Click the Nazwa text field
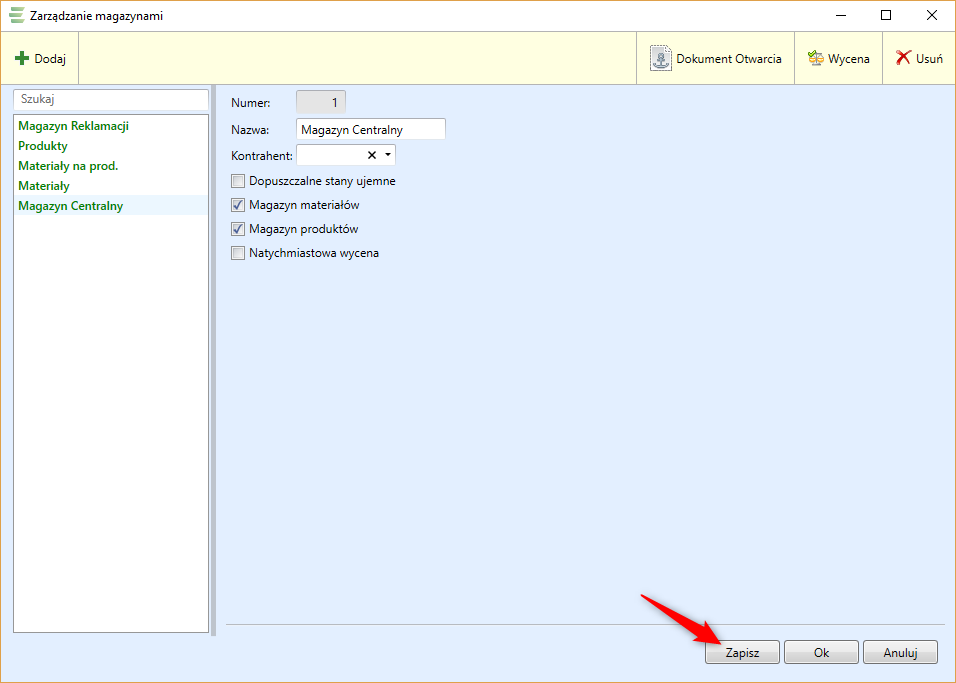The width and height of the screenshot is (956, 683). pos(371,130)
